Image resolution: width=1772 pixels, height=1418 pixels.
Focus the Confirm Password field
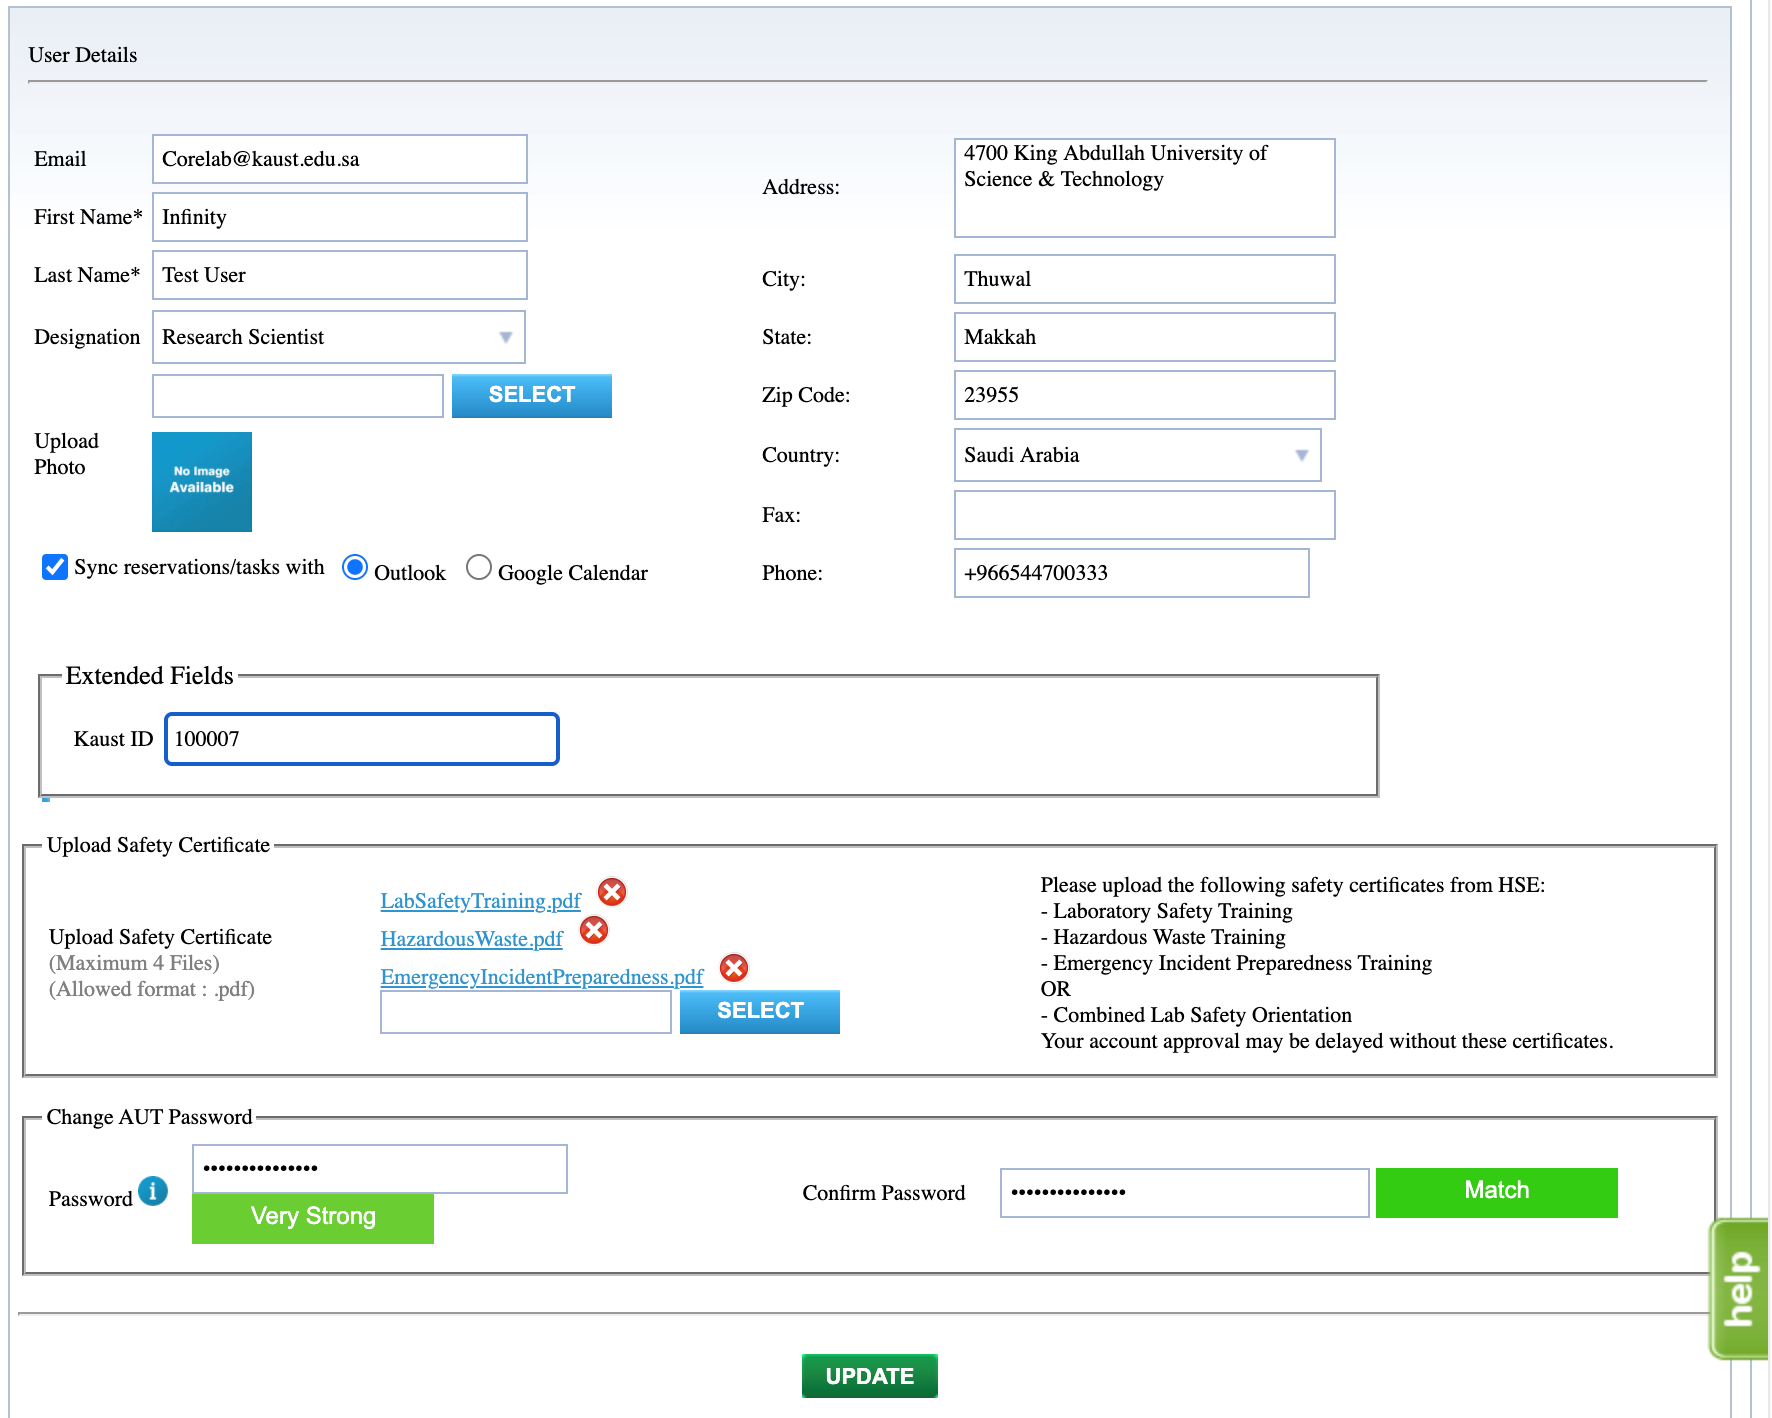point(1184,1192)
